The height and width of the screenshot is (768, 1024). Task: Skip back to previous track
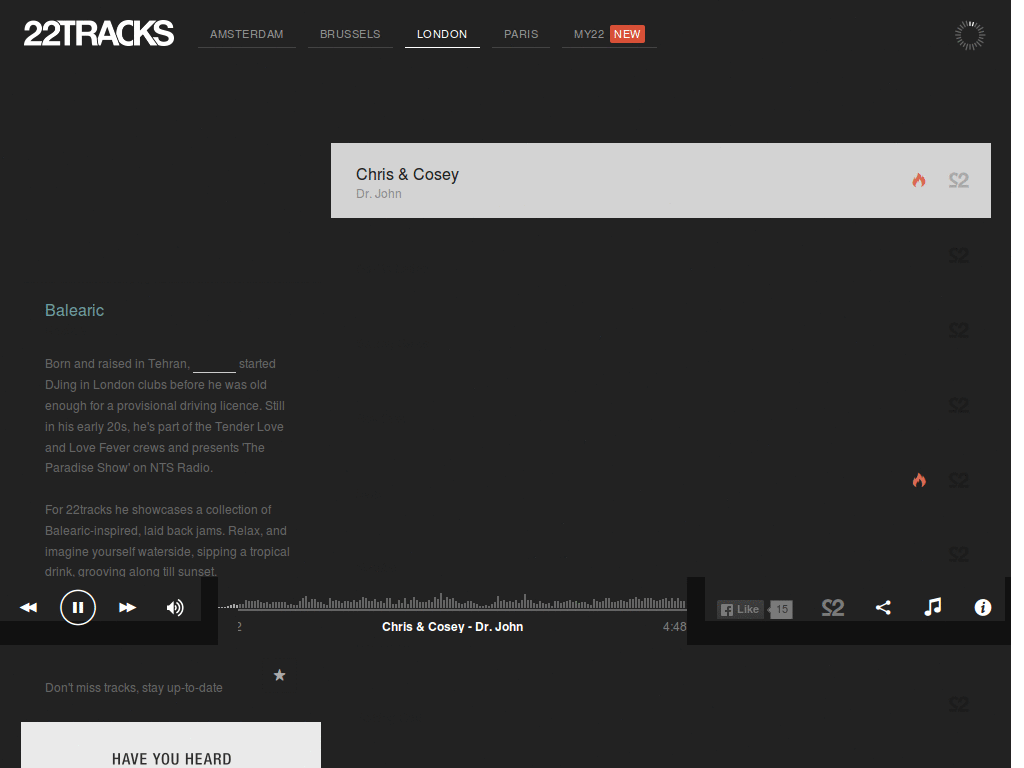[x=28, y=607]
